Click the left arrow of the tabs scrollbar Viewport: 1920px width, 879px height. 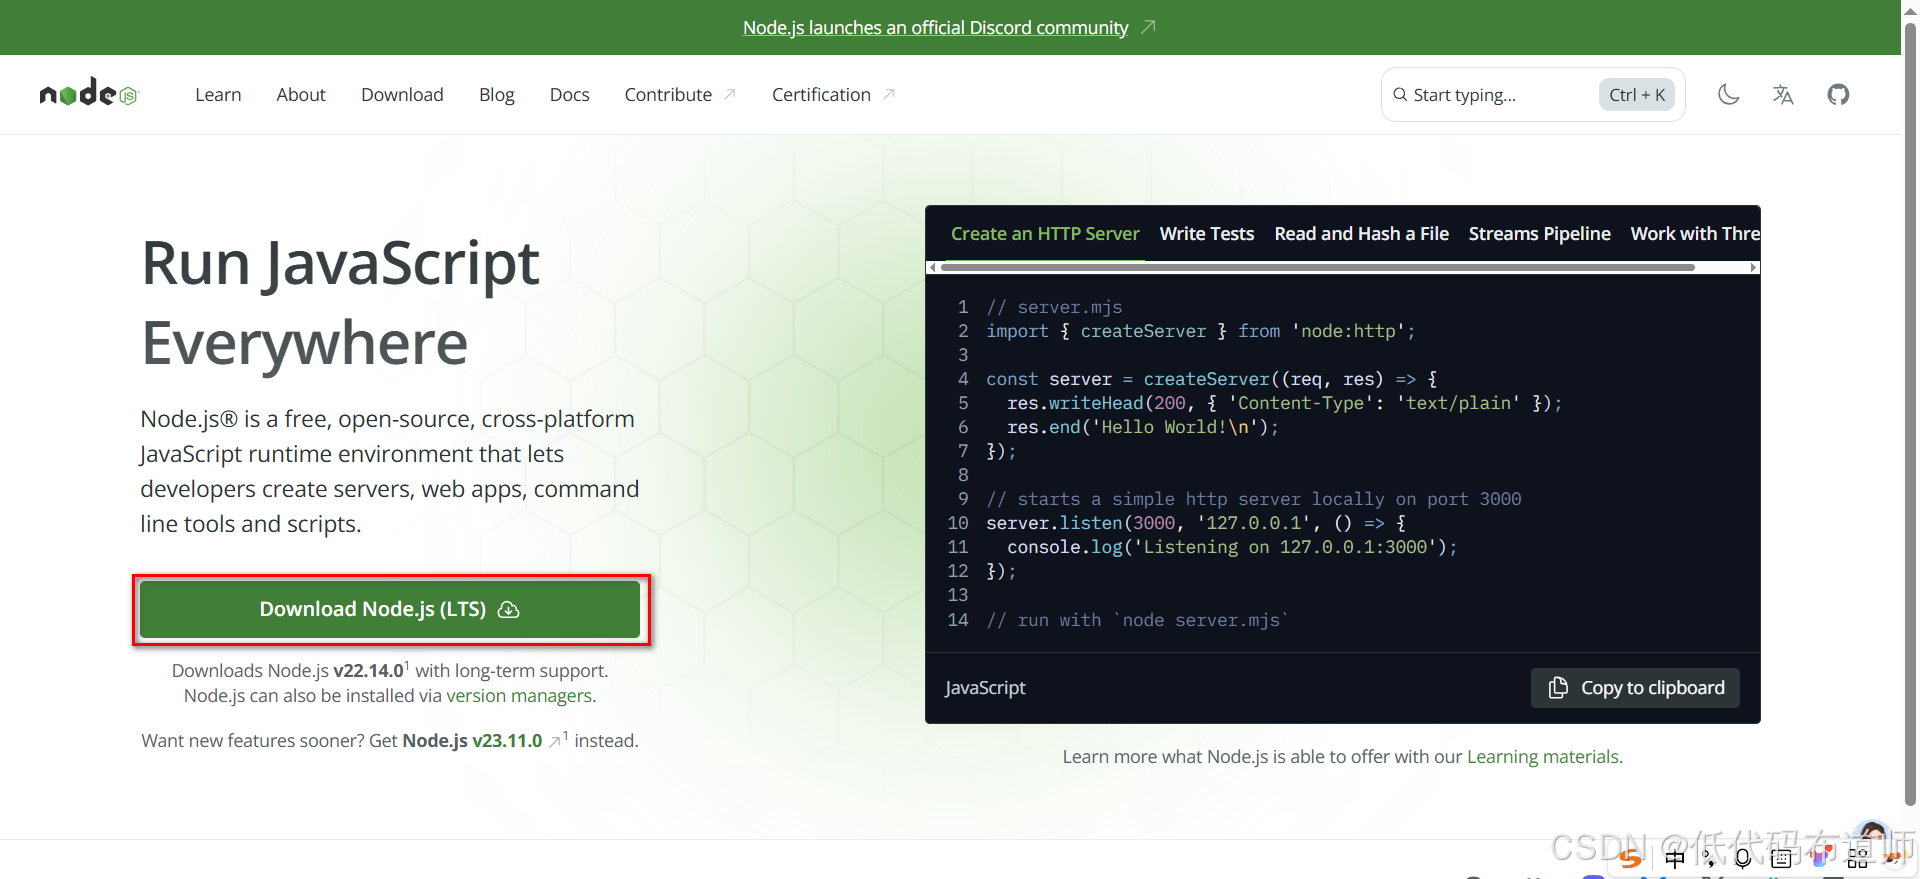[x=932, y=268]
